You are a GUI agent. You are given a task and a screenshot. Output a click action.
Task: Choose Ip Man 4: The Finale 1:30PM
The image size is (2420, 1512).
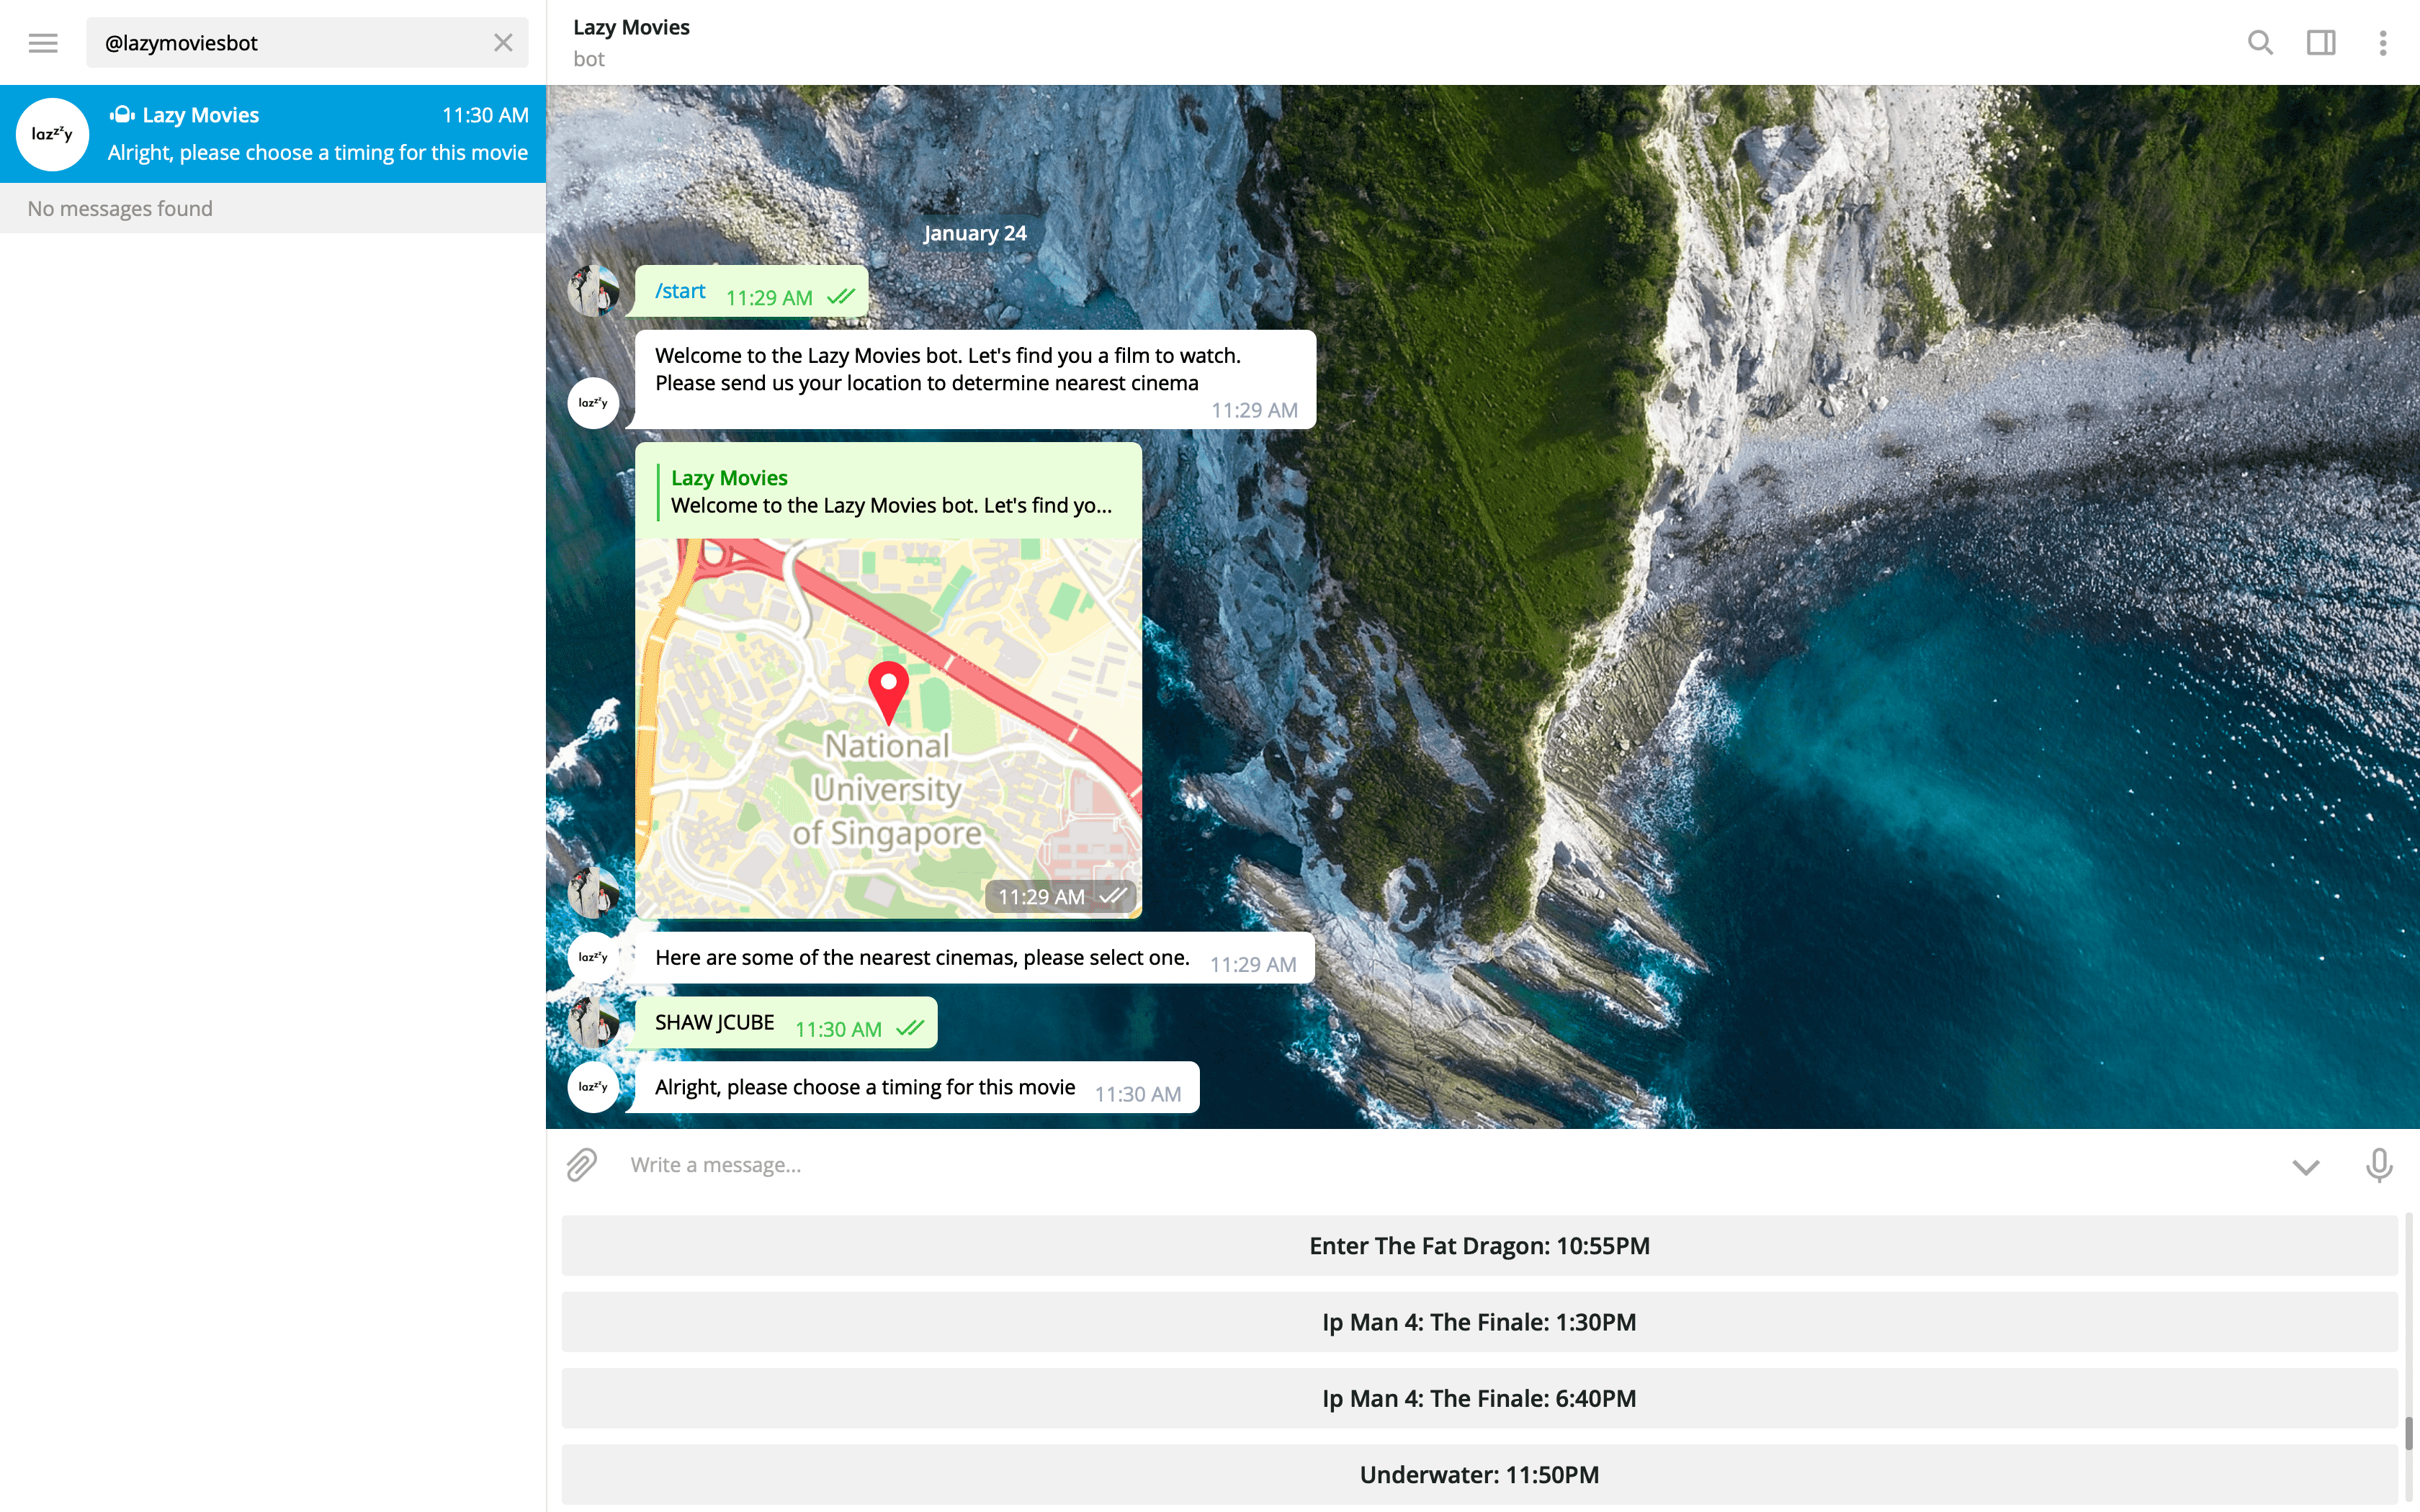[1479, 1322]
